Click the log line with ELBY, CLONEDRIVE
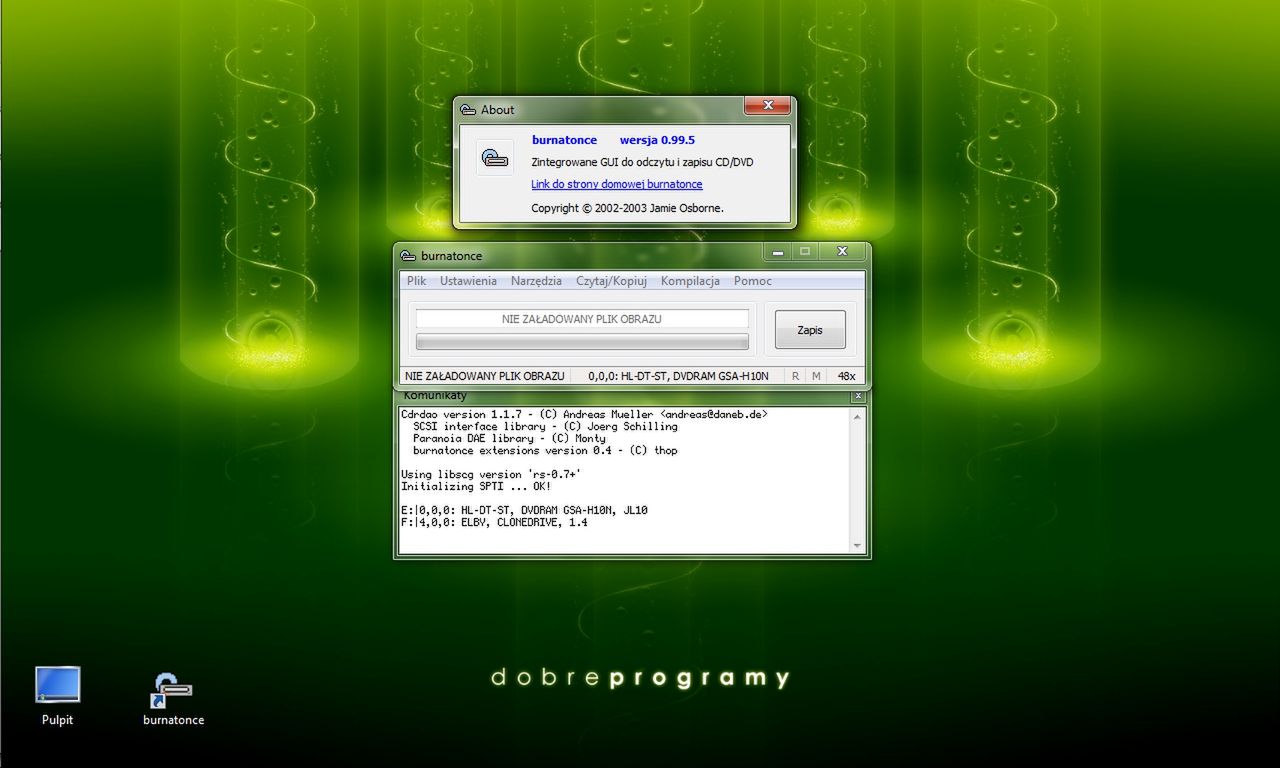Viewport: 1280px width, 768px height. tap(494, 522)
